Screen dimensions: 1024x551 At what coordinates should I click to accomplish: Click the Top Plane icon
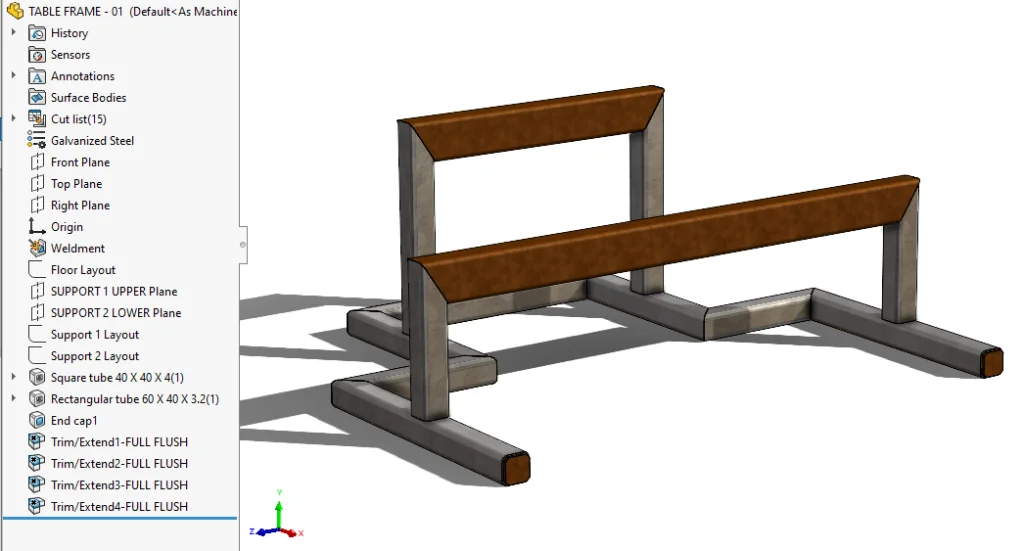[37, 183]
